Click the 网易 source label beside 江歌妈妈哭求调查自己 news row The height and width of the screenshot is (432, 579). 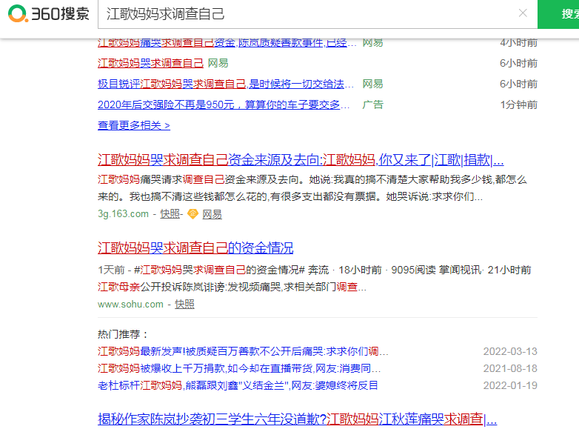(218, 63)
